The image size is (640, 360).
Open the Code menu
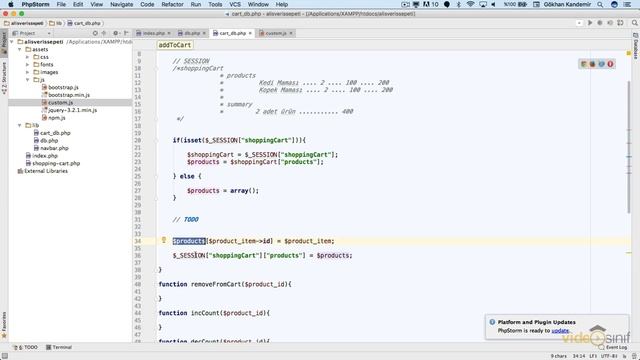pyautogui.click(x=147, y=4)
